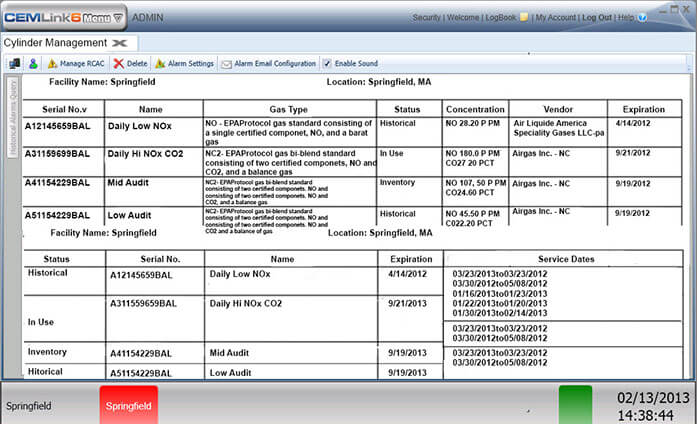
Task: Click the user profile toolbar icon
Action: [33, 64]
